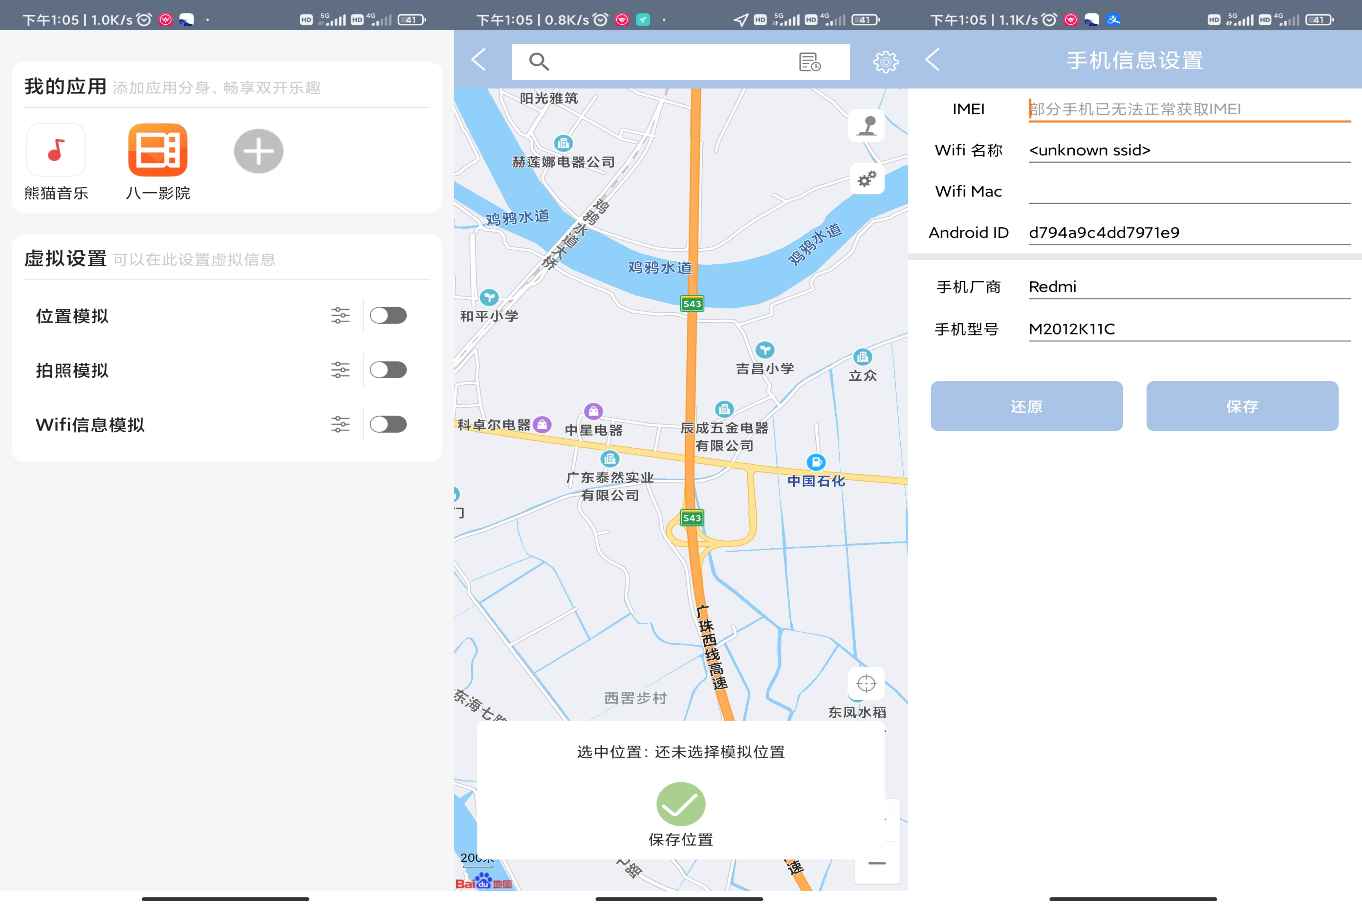
Task: Select the Wifi信息模拟 row label
Action: coord(90,425)
